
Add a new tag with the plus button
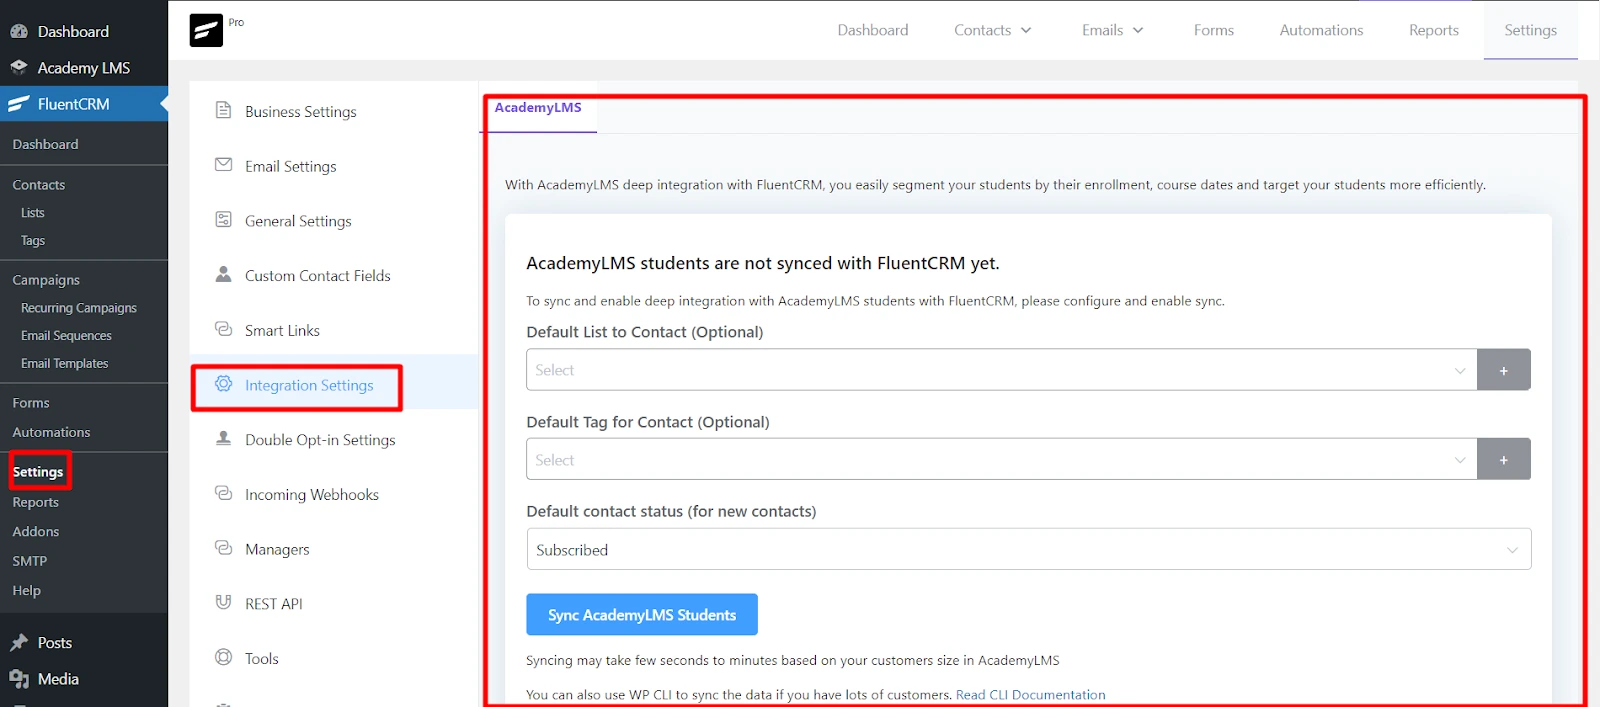[x=1504, y=459]
